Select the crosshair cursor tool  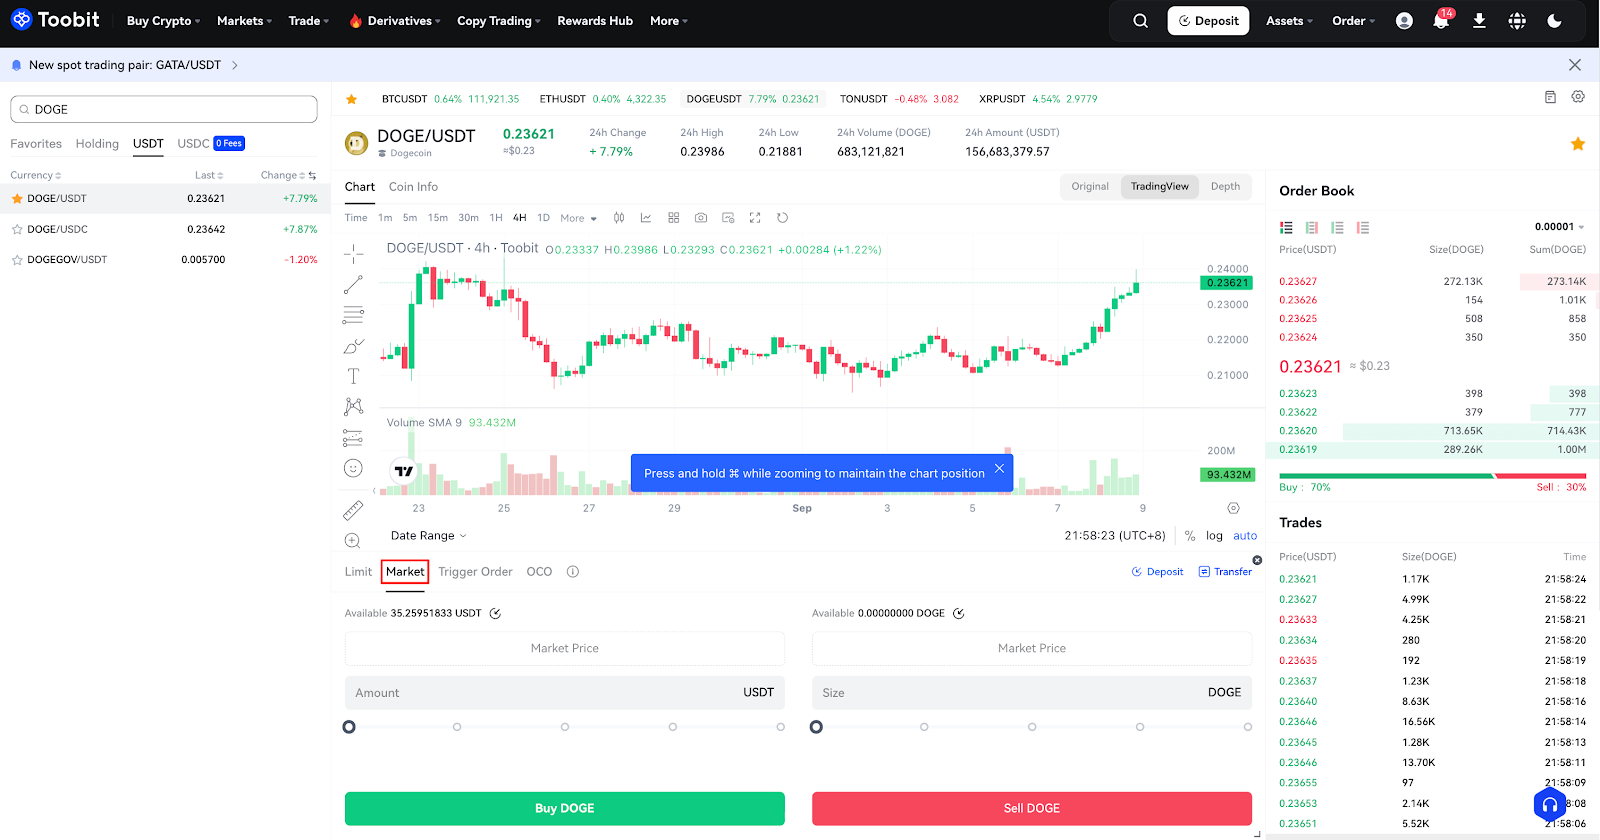click(353, 254)
